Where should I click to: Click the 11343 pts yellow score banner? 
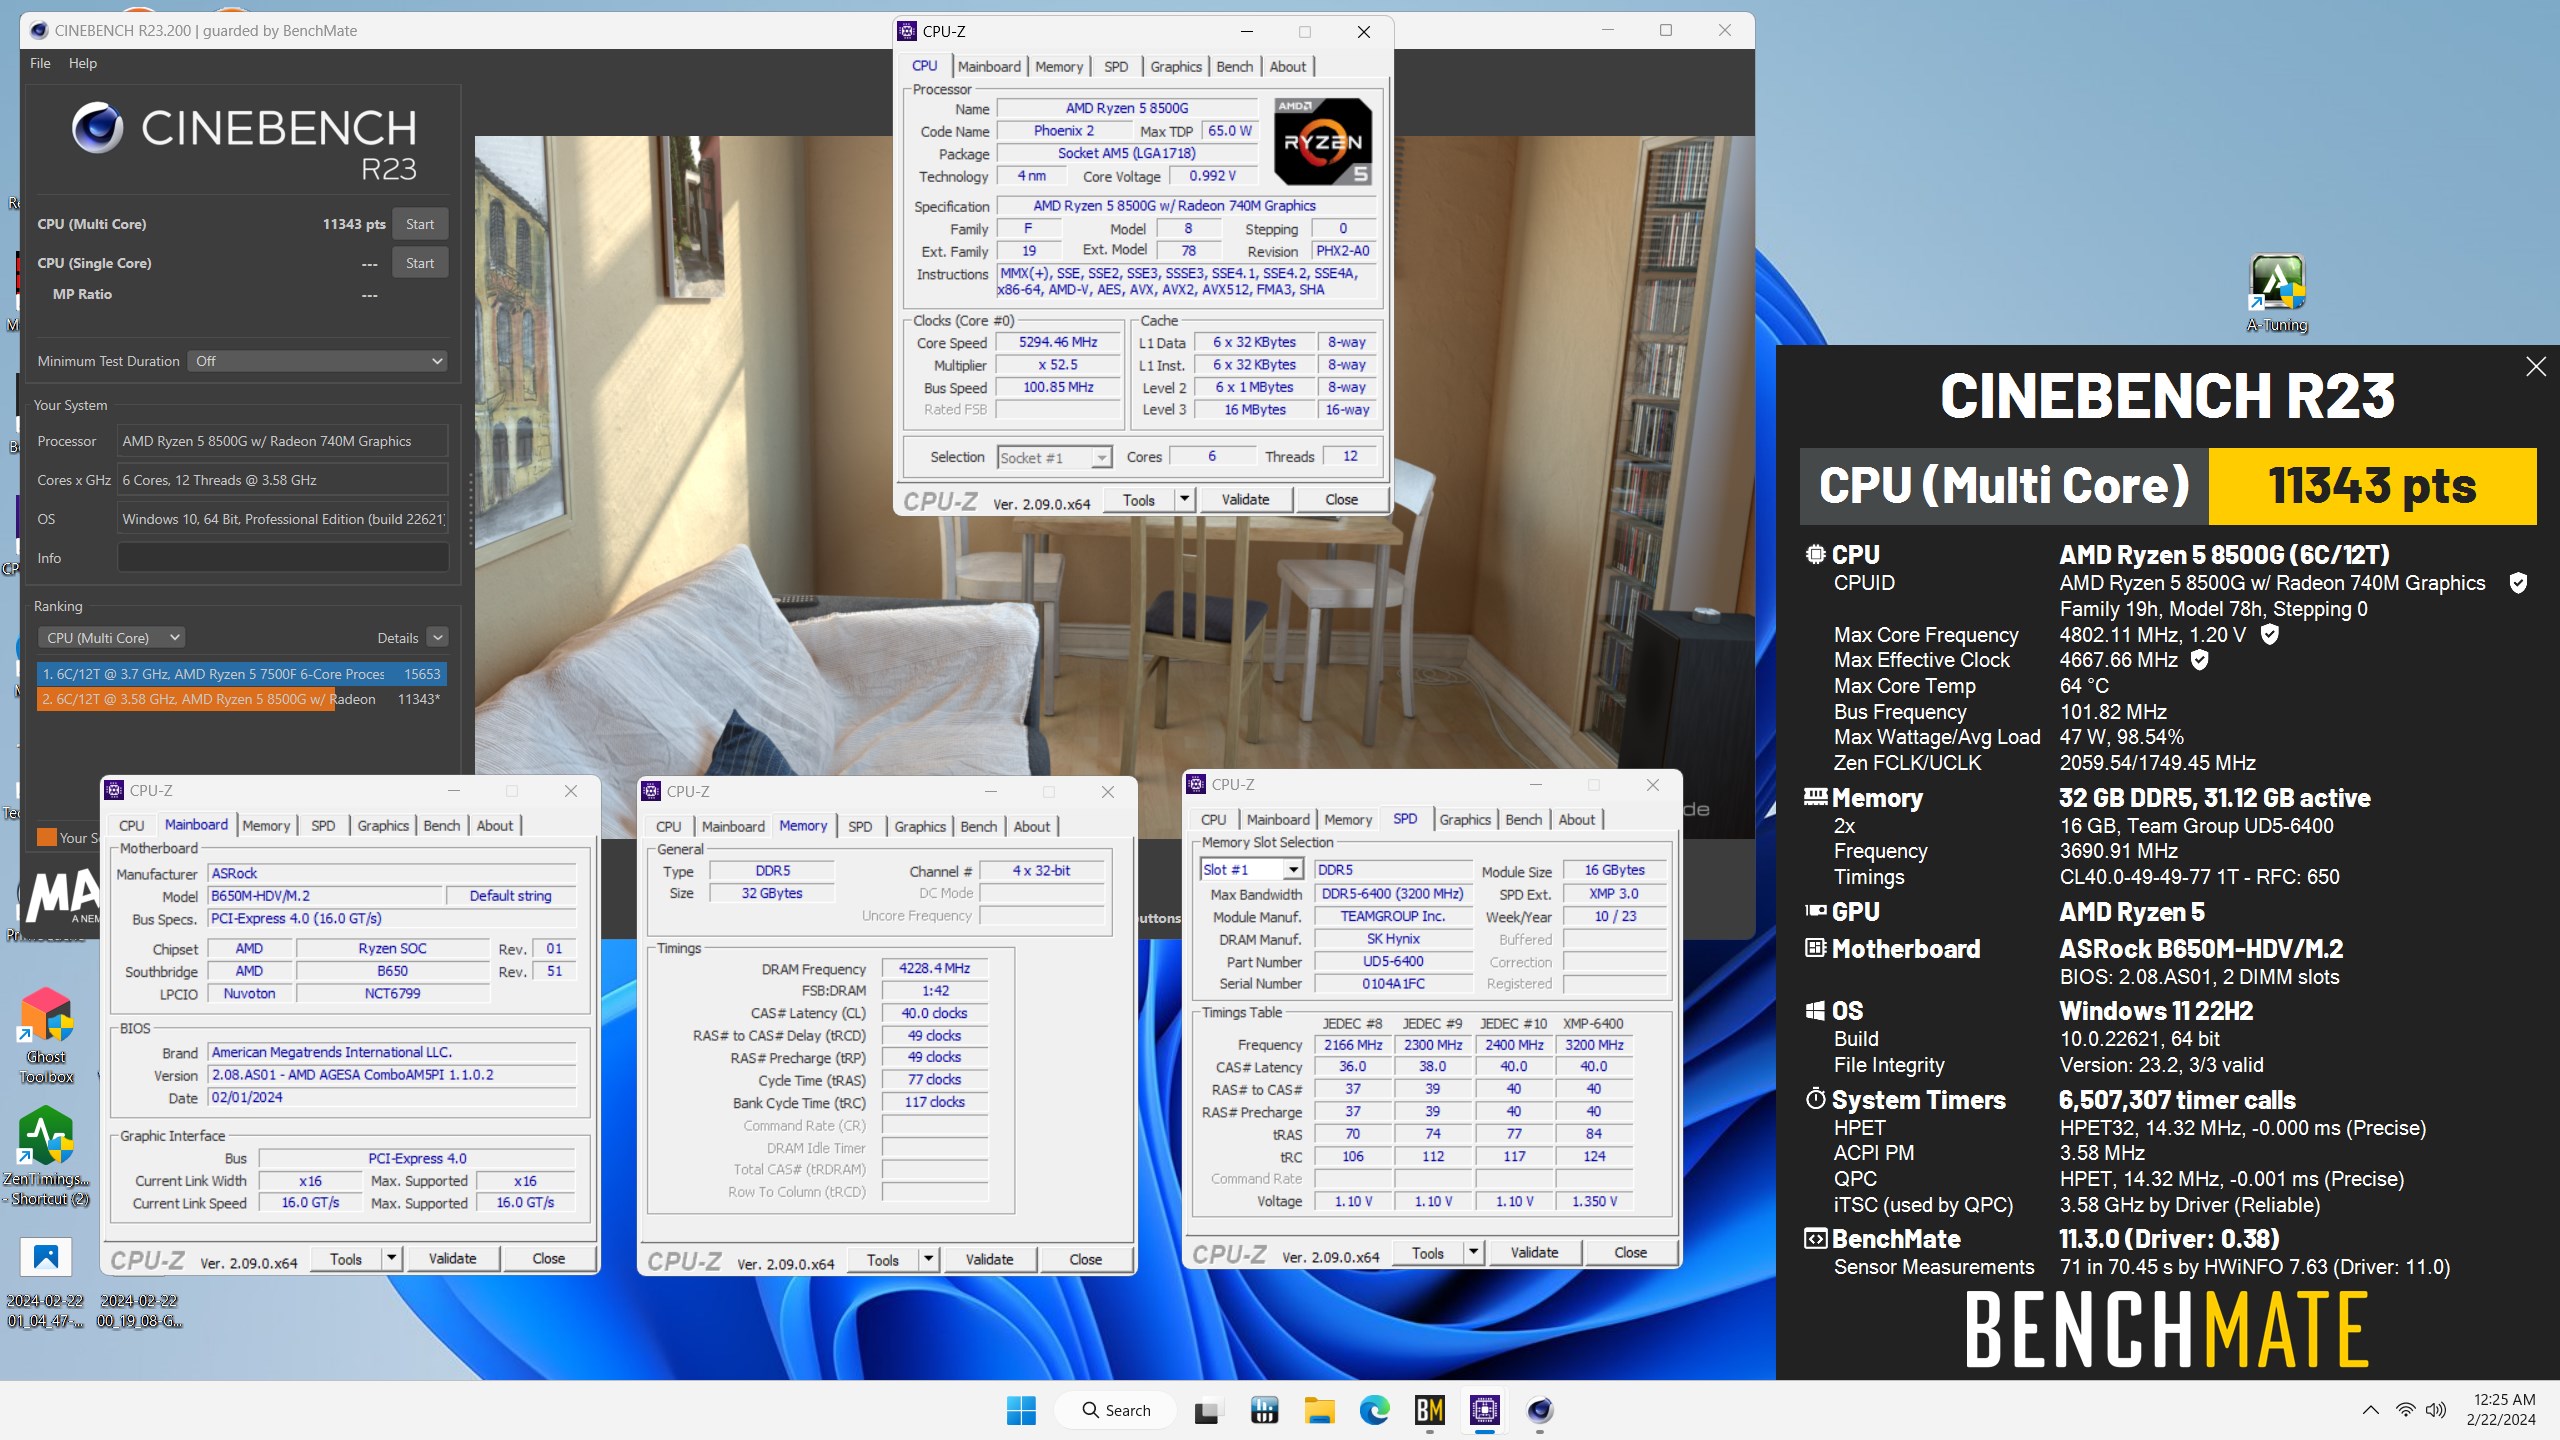coord(2372,486)
